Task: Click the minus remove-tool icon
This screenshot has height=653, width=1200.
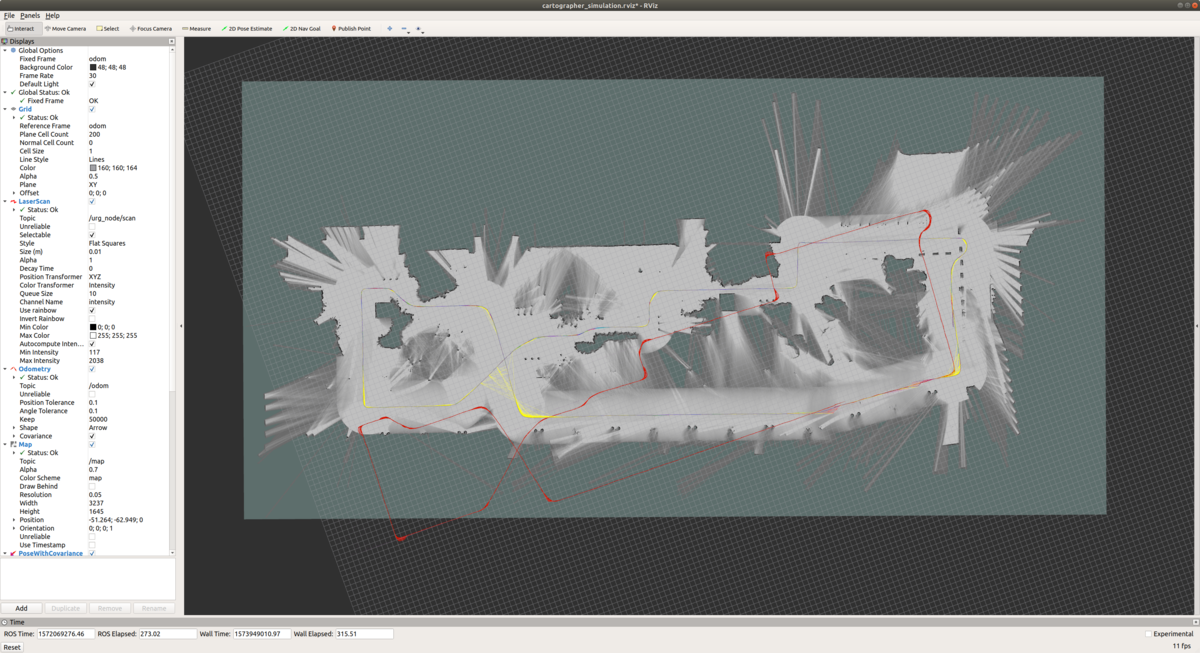Action: coord(404,29)
